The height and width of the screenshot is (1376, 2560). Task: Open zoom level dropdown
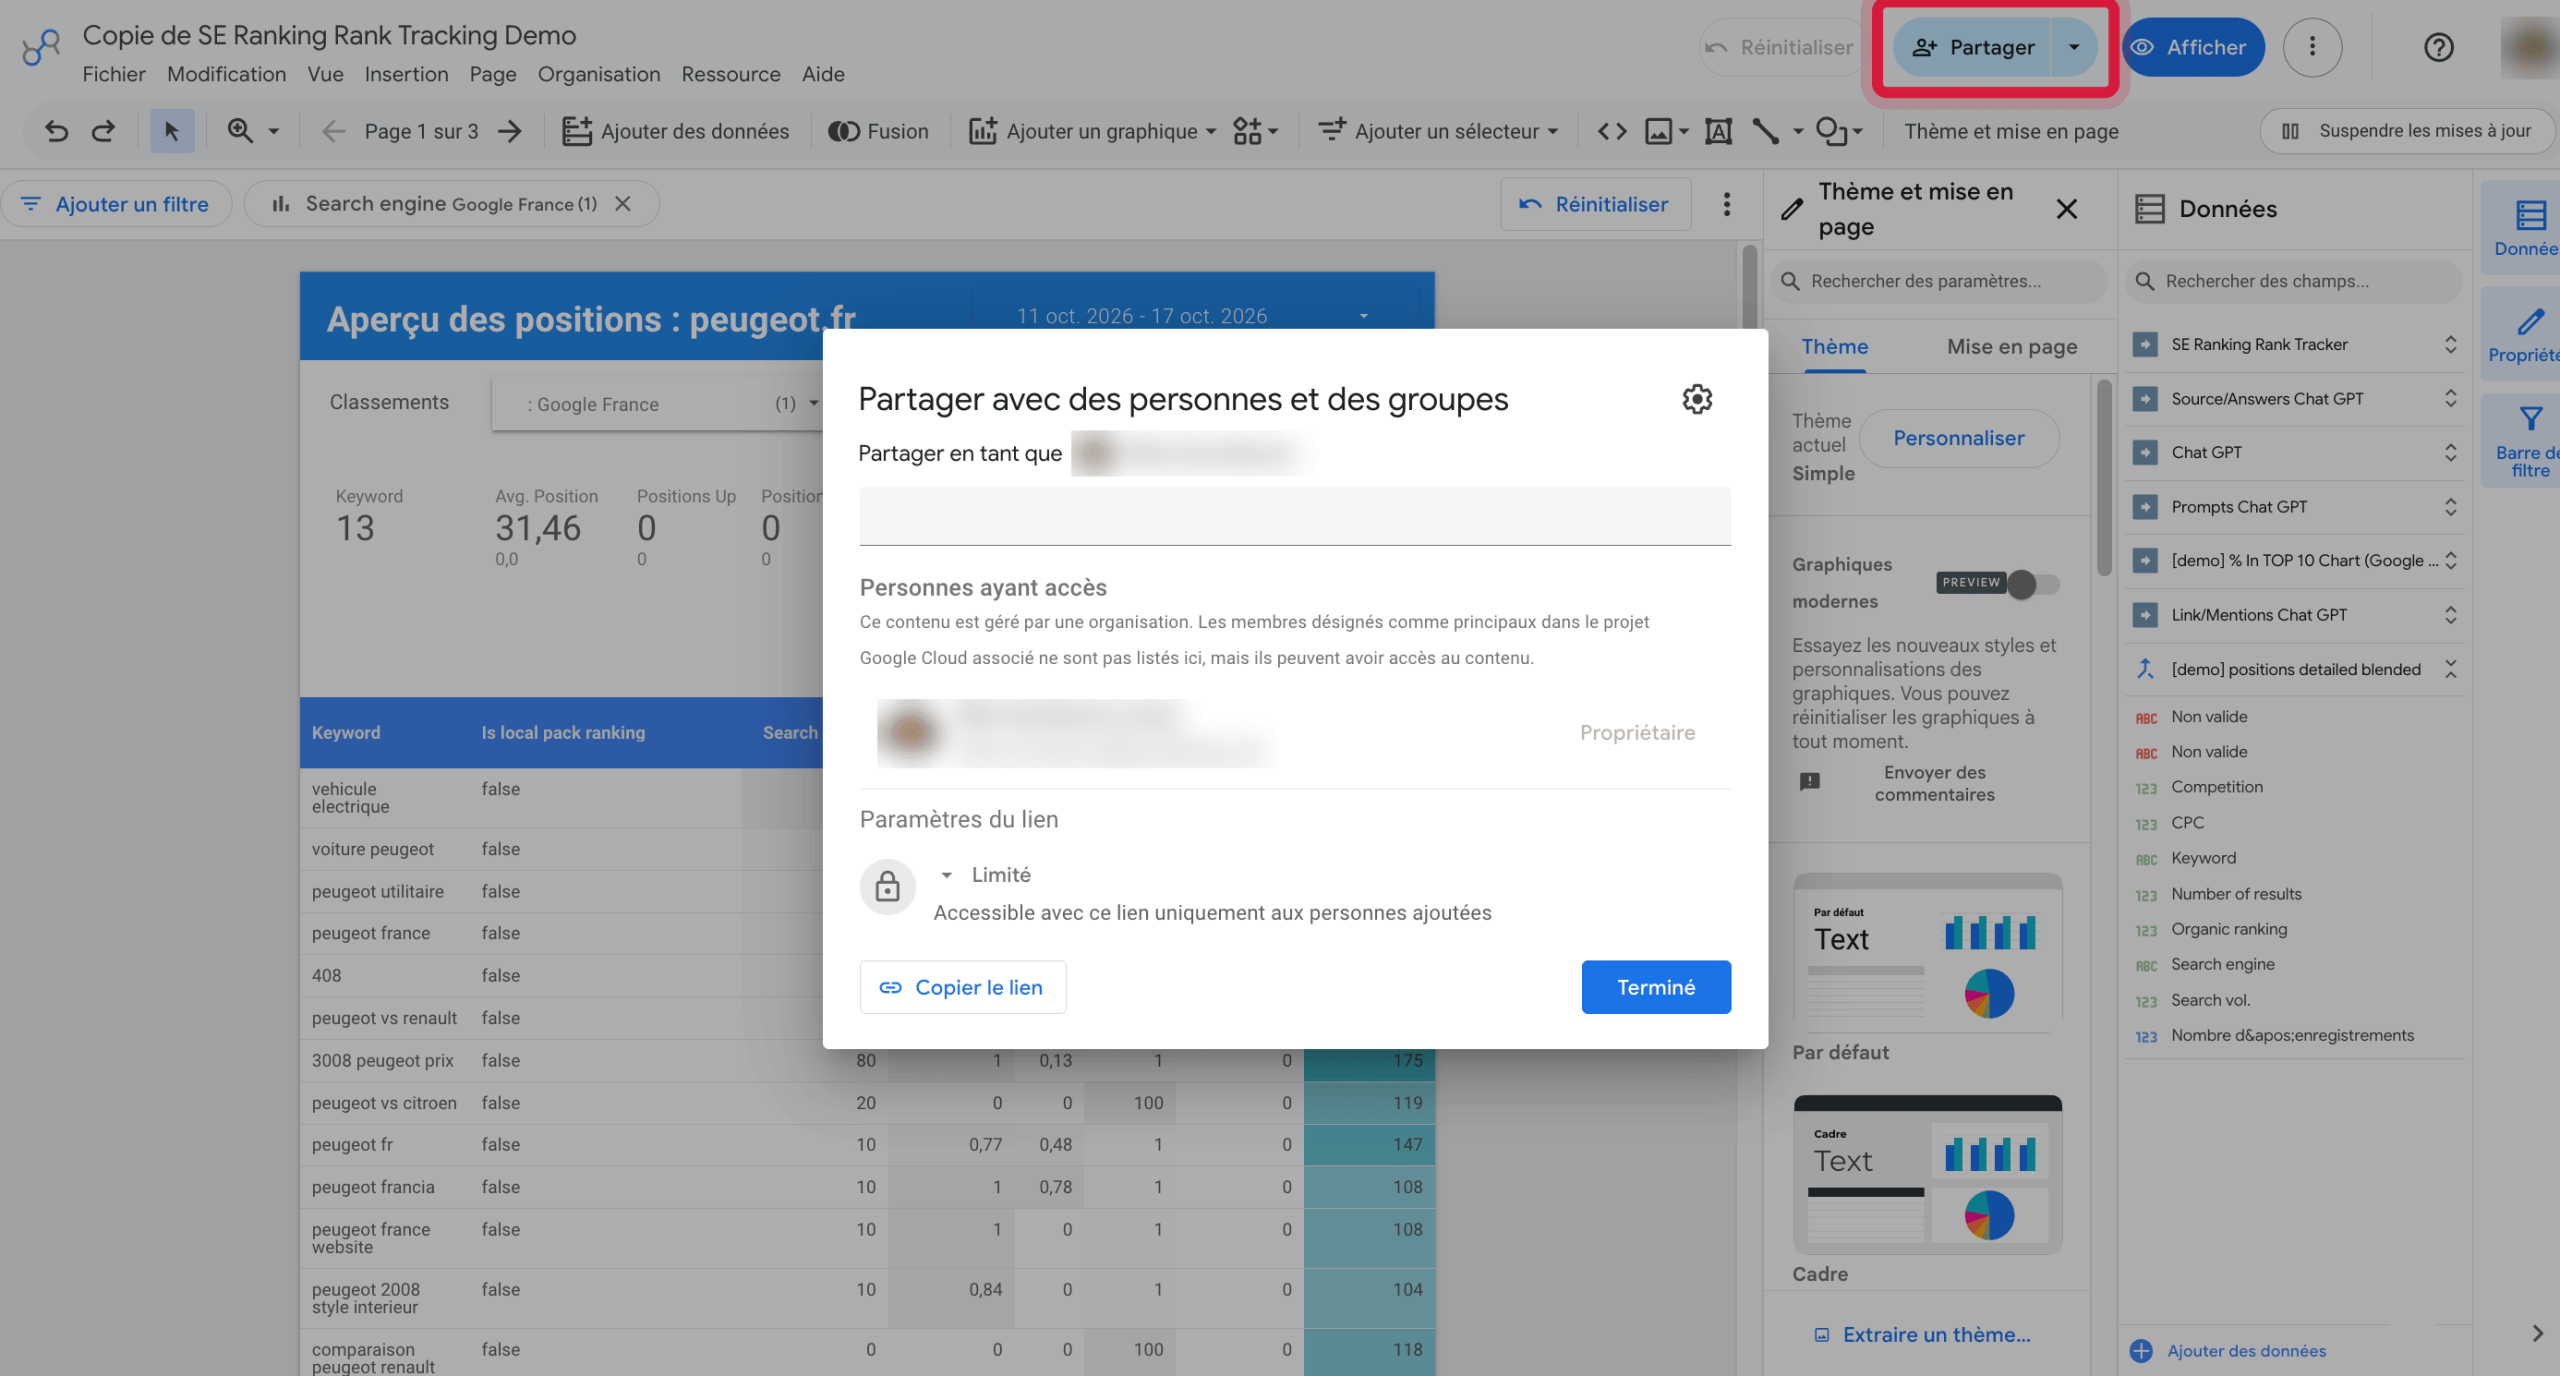point(272,131)
